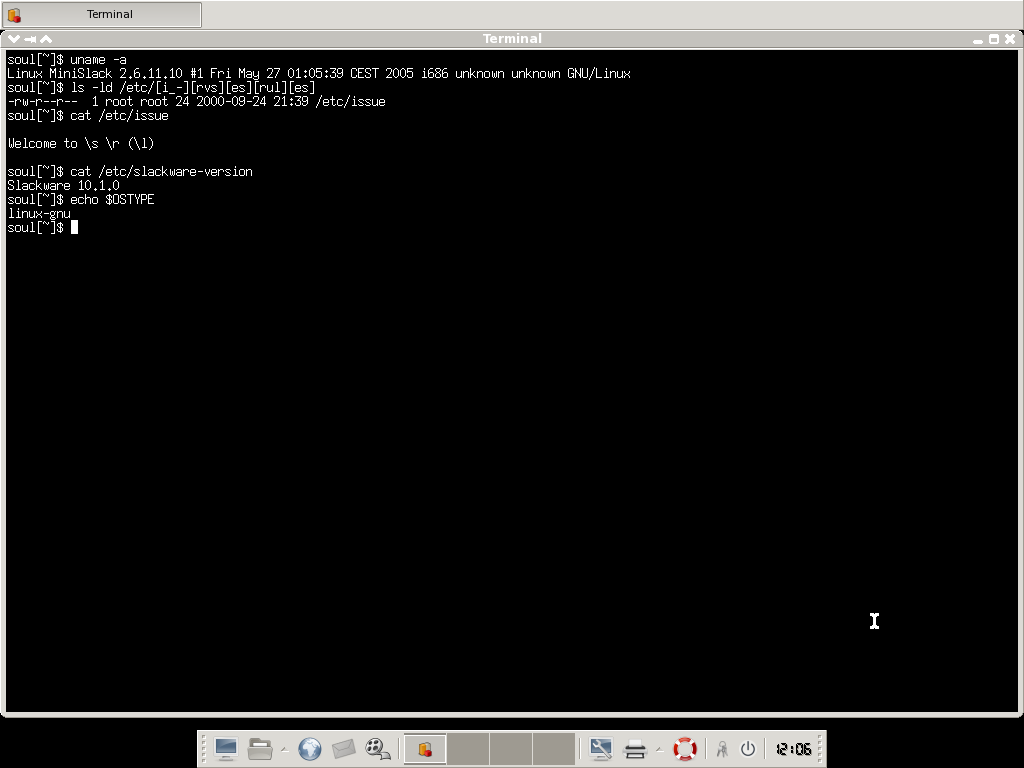The image size is (1024, 768).
Task: Toggle the stick pin icon in Terminal titlebar
Action: [x=30, y=39]
